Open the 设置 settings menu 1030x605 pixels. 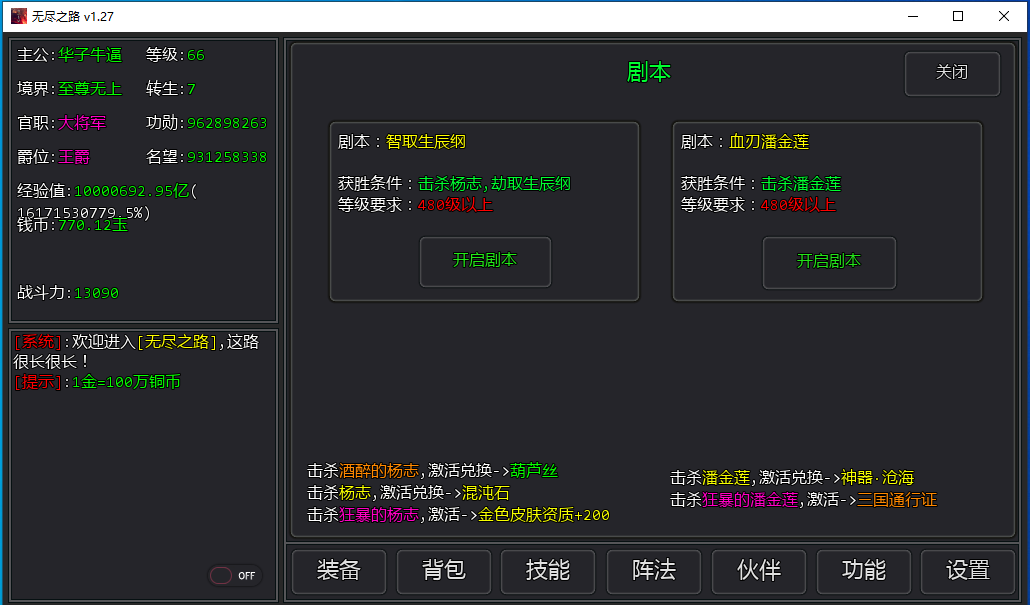tap(968, 571)
